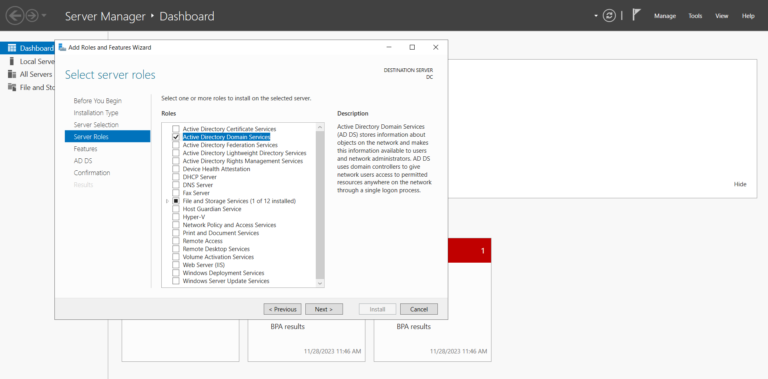Go to the Features step
The image size is (768, 379).
click(x=85, y=149)
